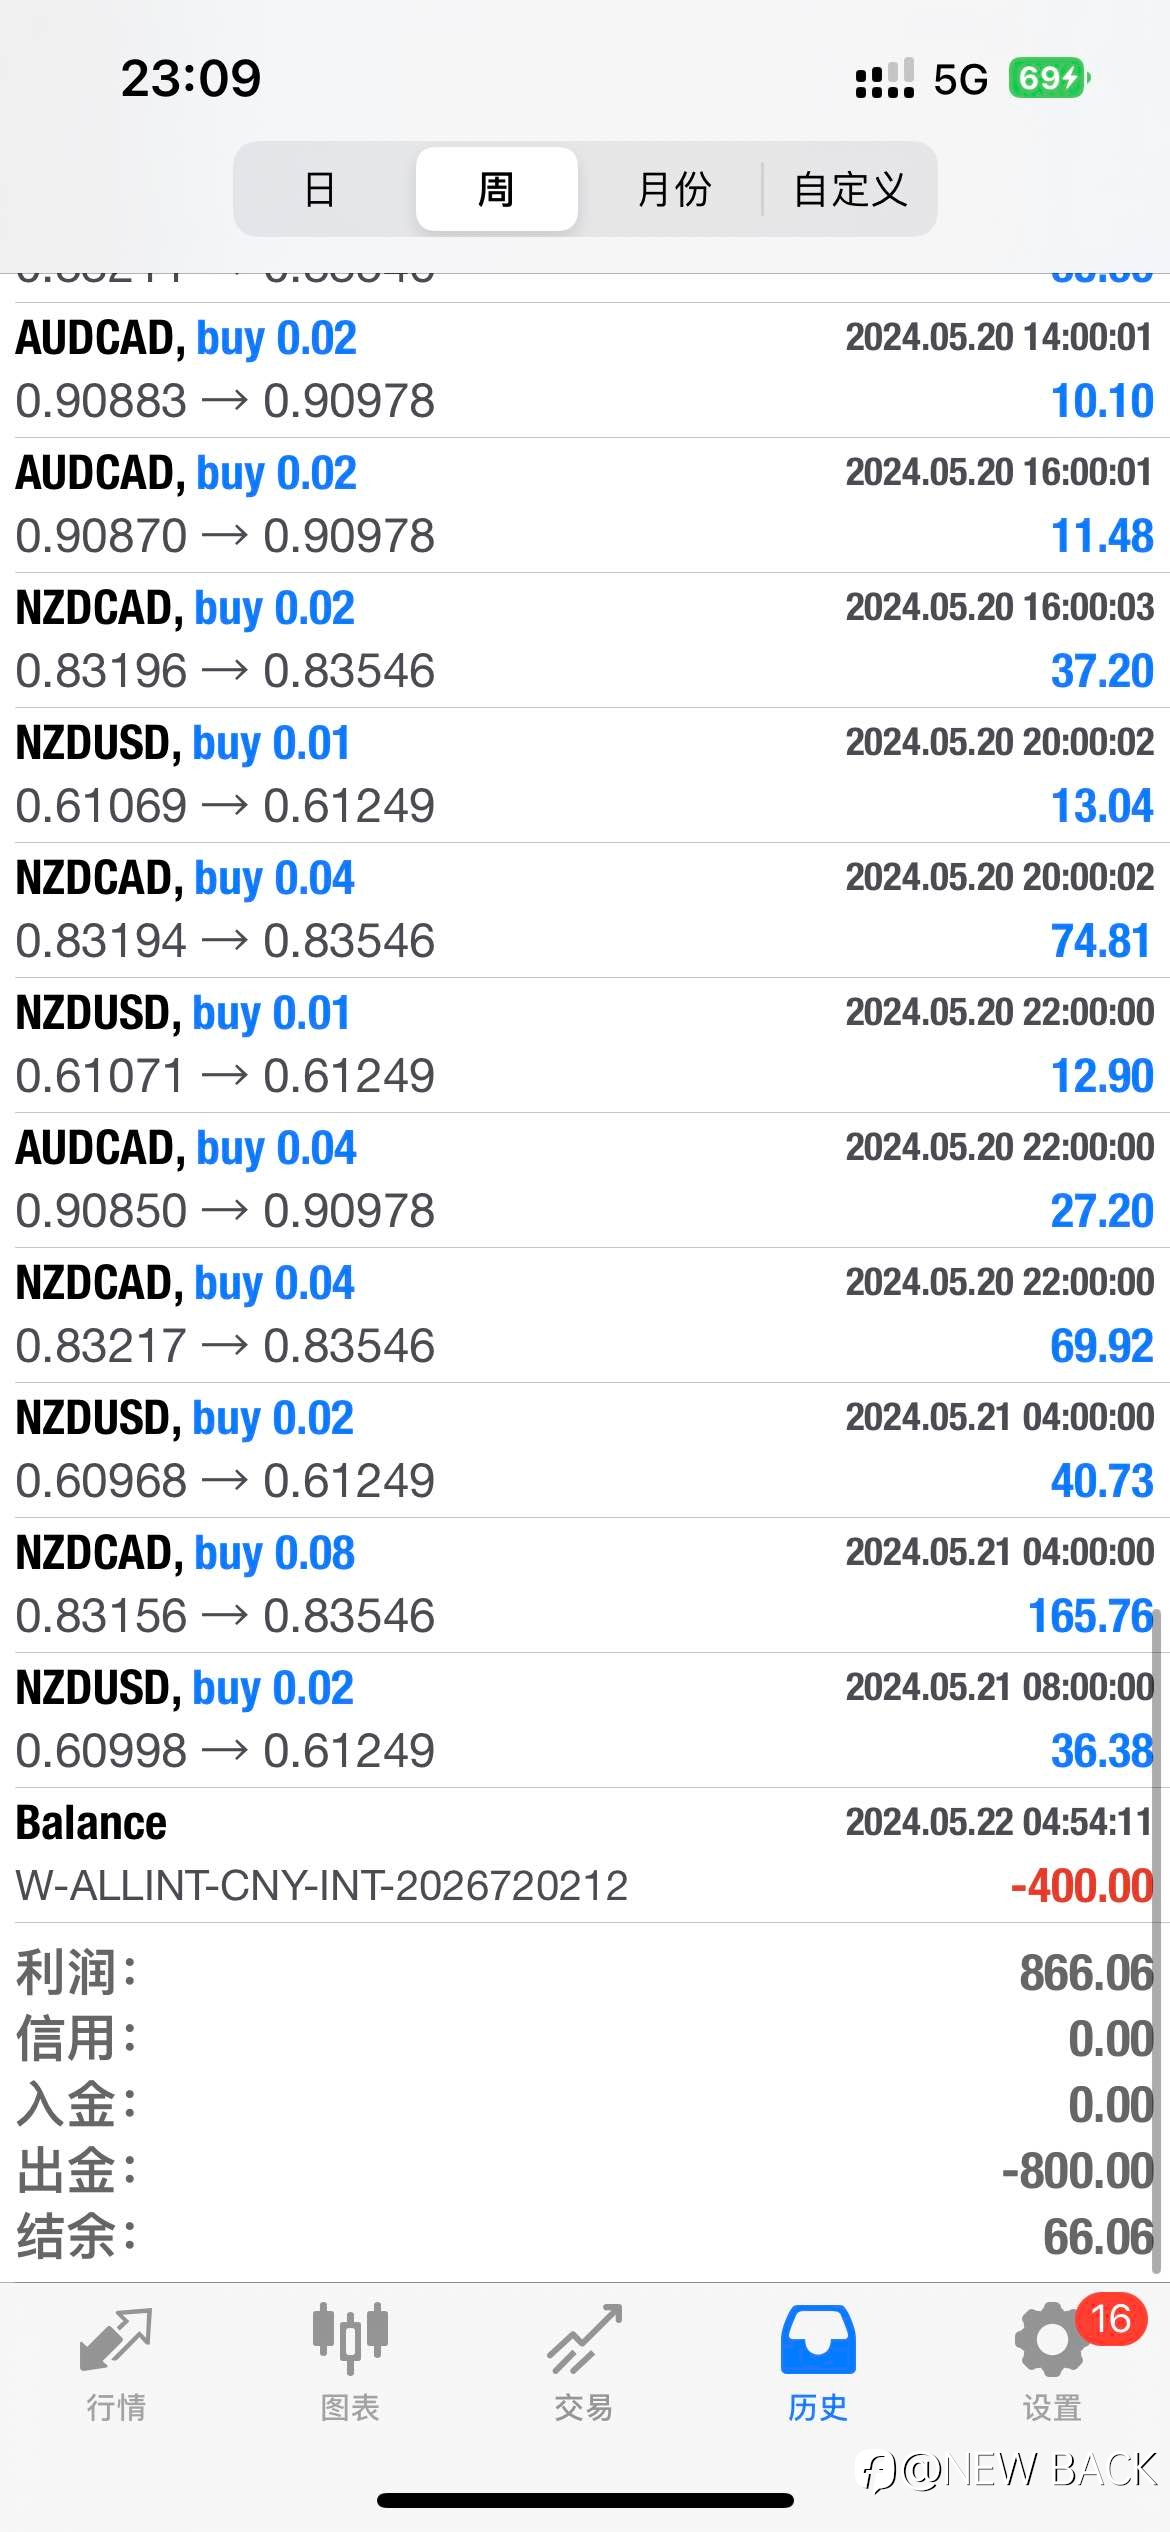The image size is (1170, 2532).
Task: Tap the green battery indicator
Action: 1047,78
